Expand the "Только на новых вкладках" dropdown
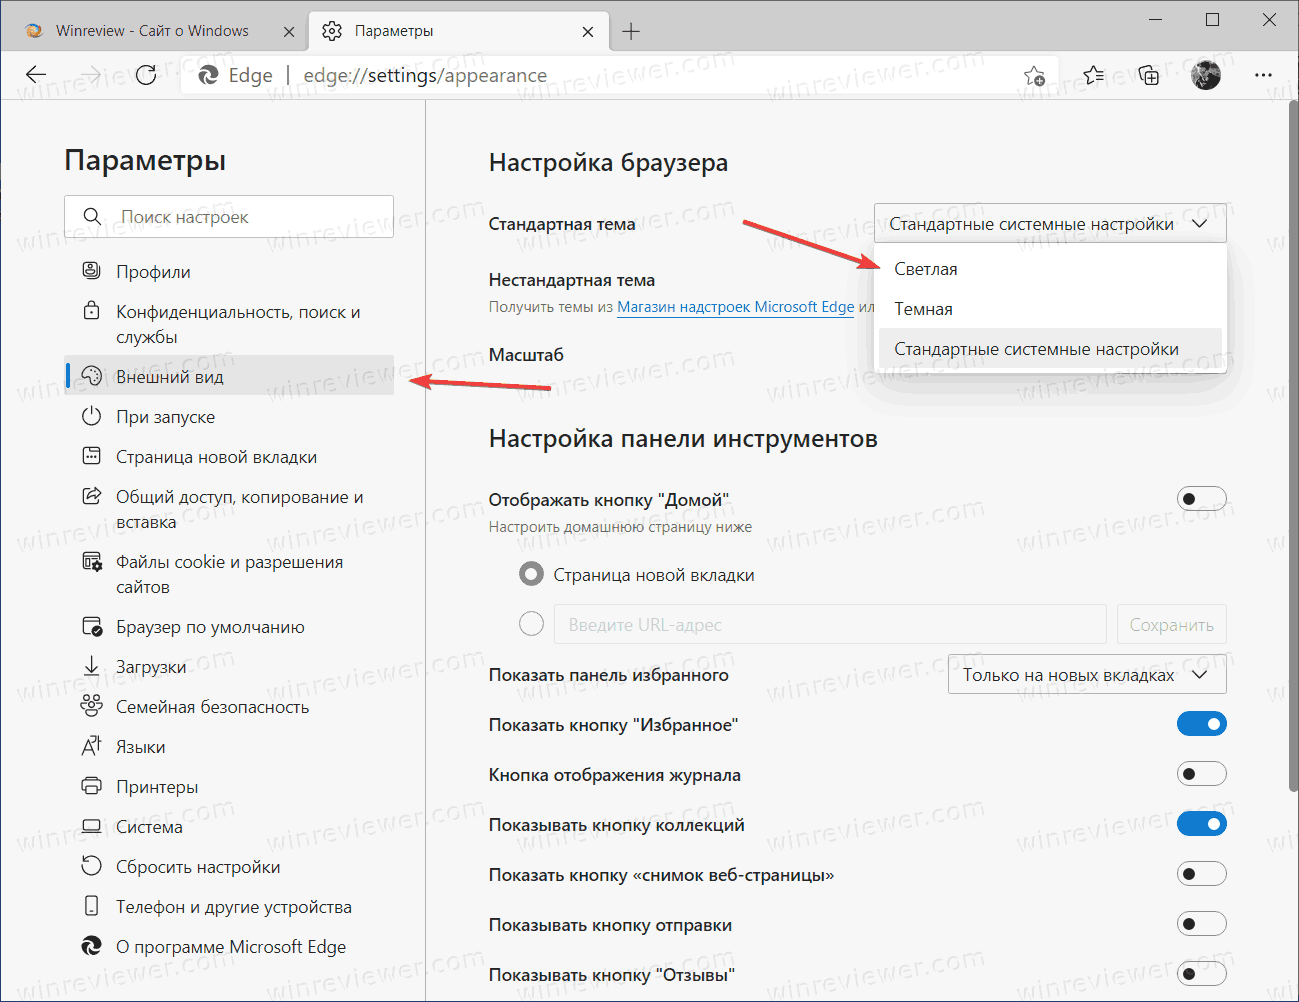The width and height of the screenshot is (1299, 1002). tap(1086, 675)
